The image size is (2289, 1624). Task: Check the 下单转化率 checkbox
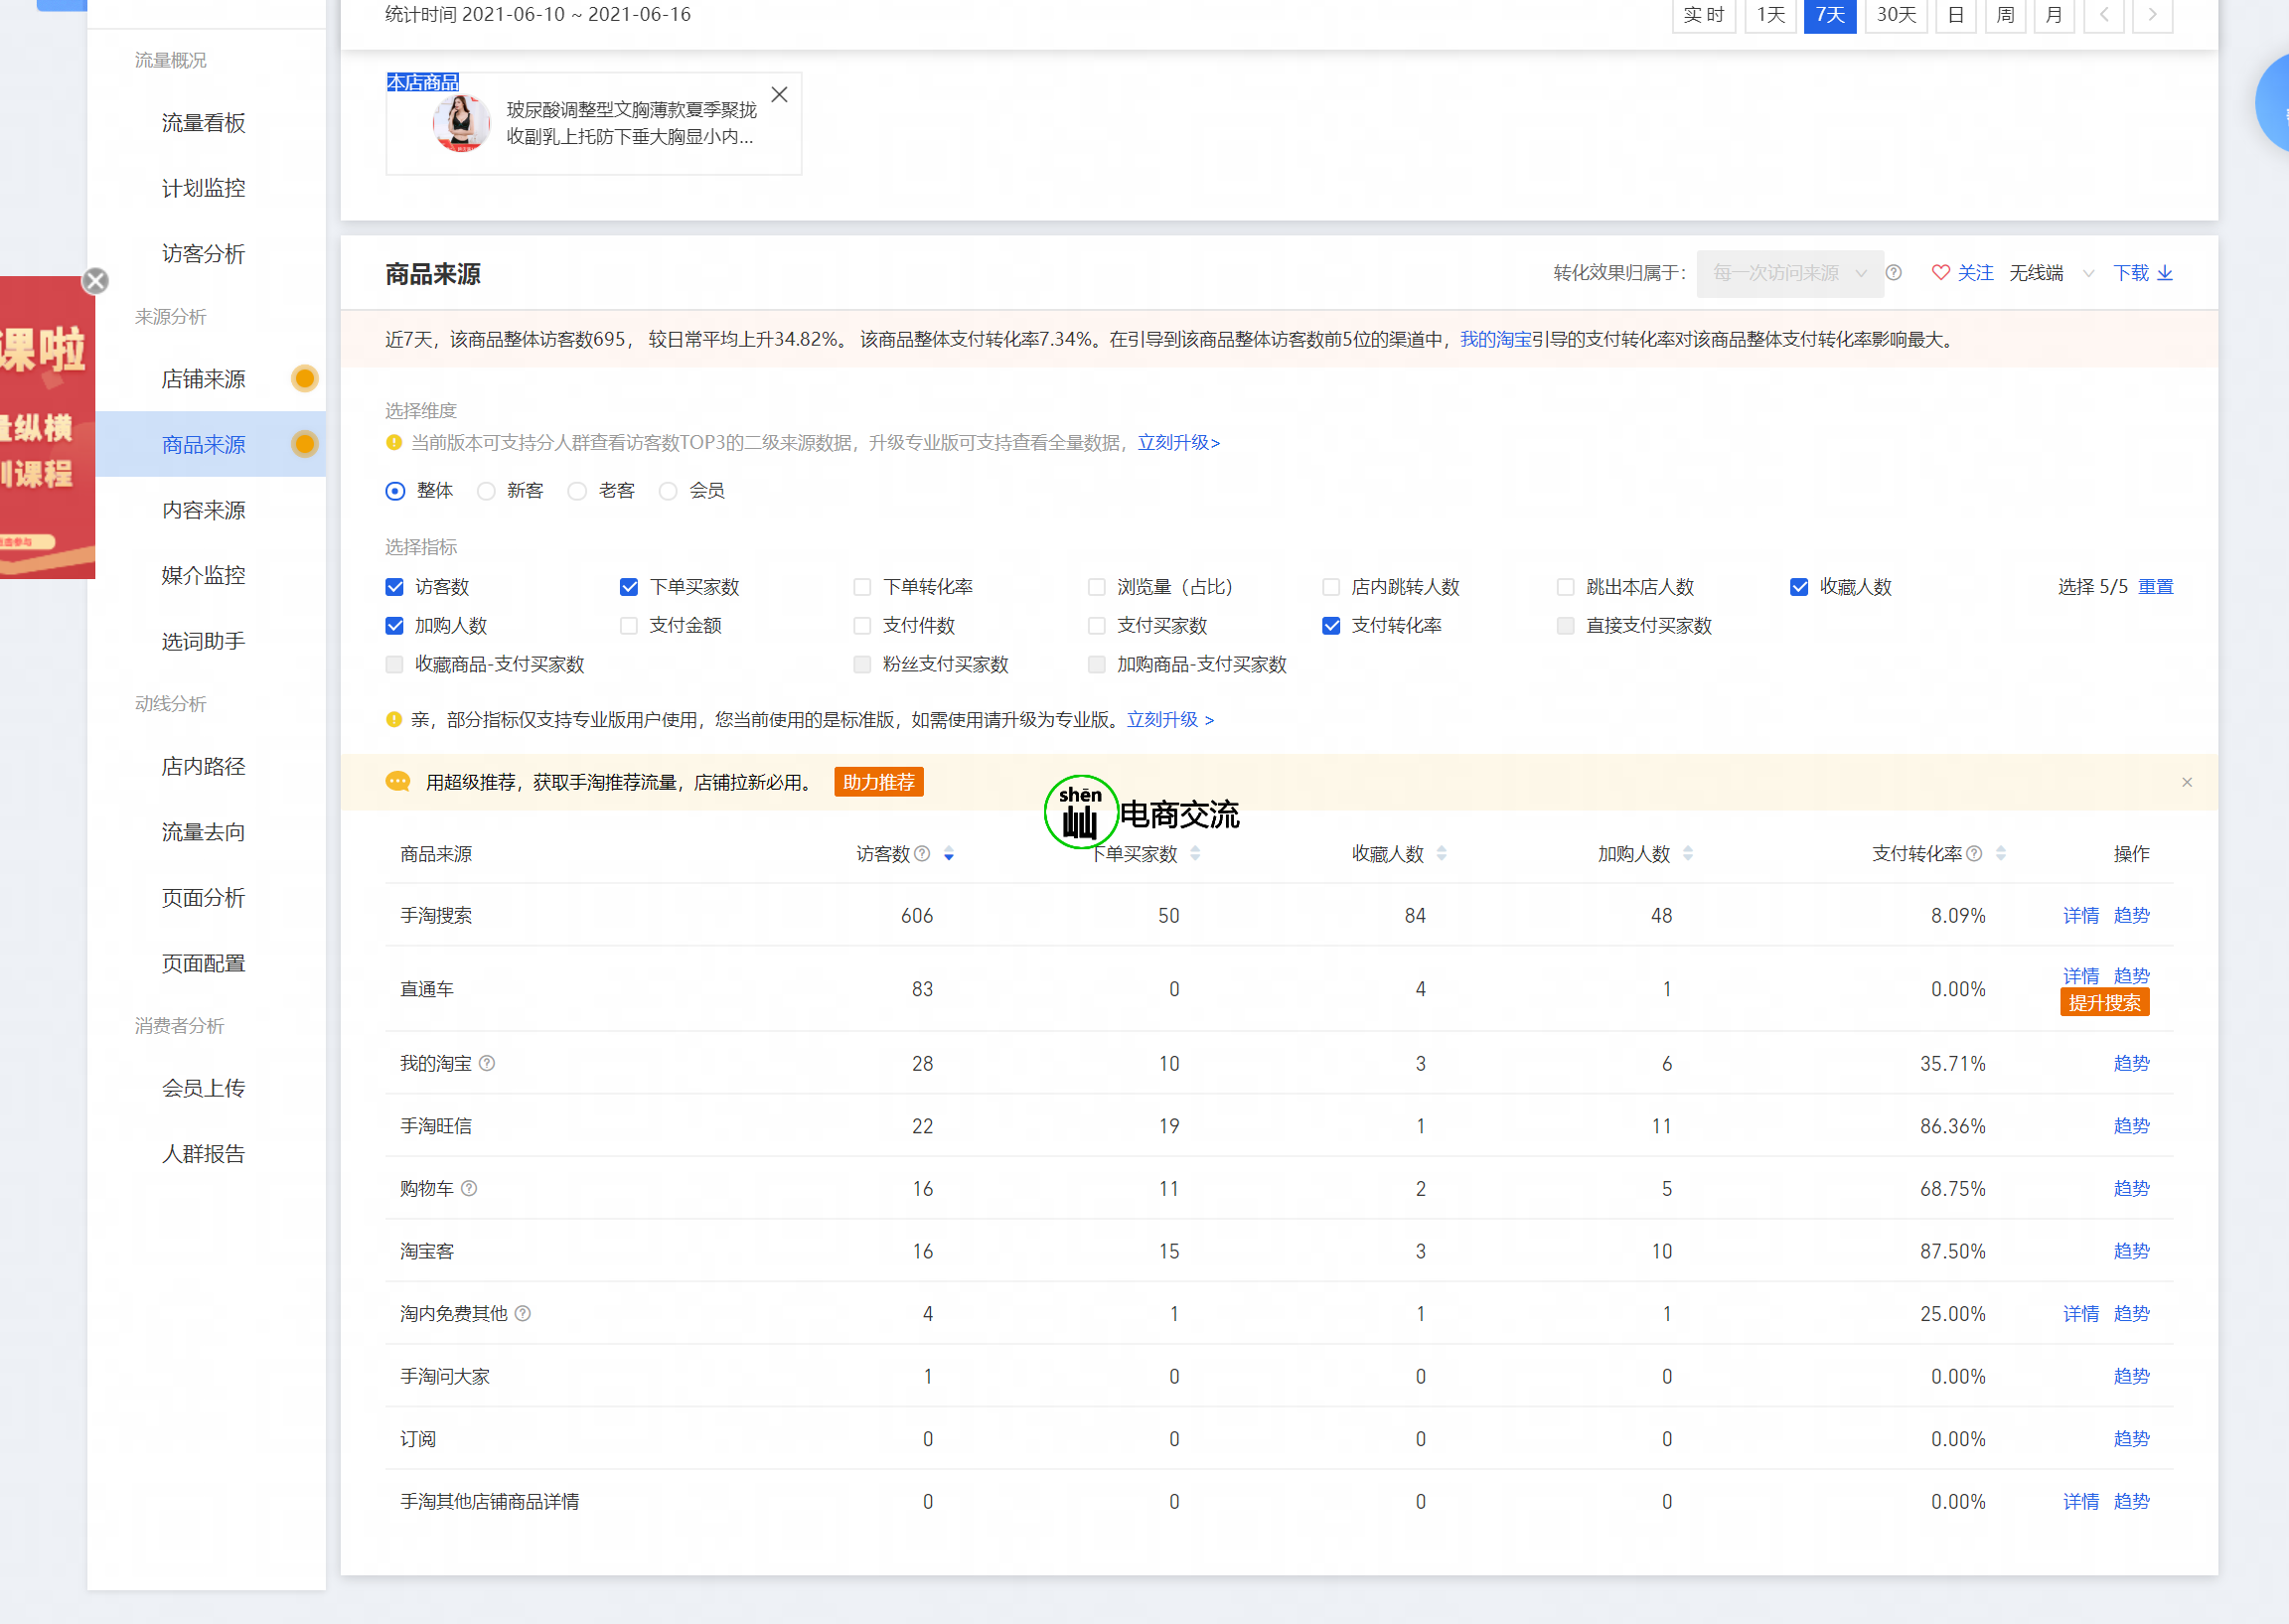coord(862,587)
